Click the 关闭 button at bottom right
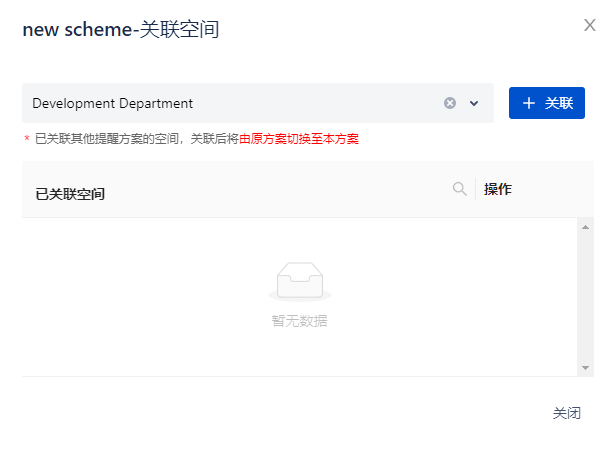This screenshot has width=616, height=450. pyautogui.click(x=566, y=413)
